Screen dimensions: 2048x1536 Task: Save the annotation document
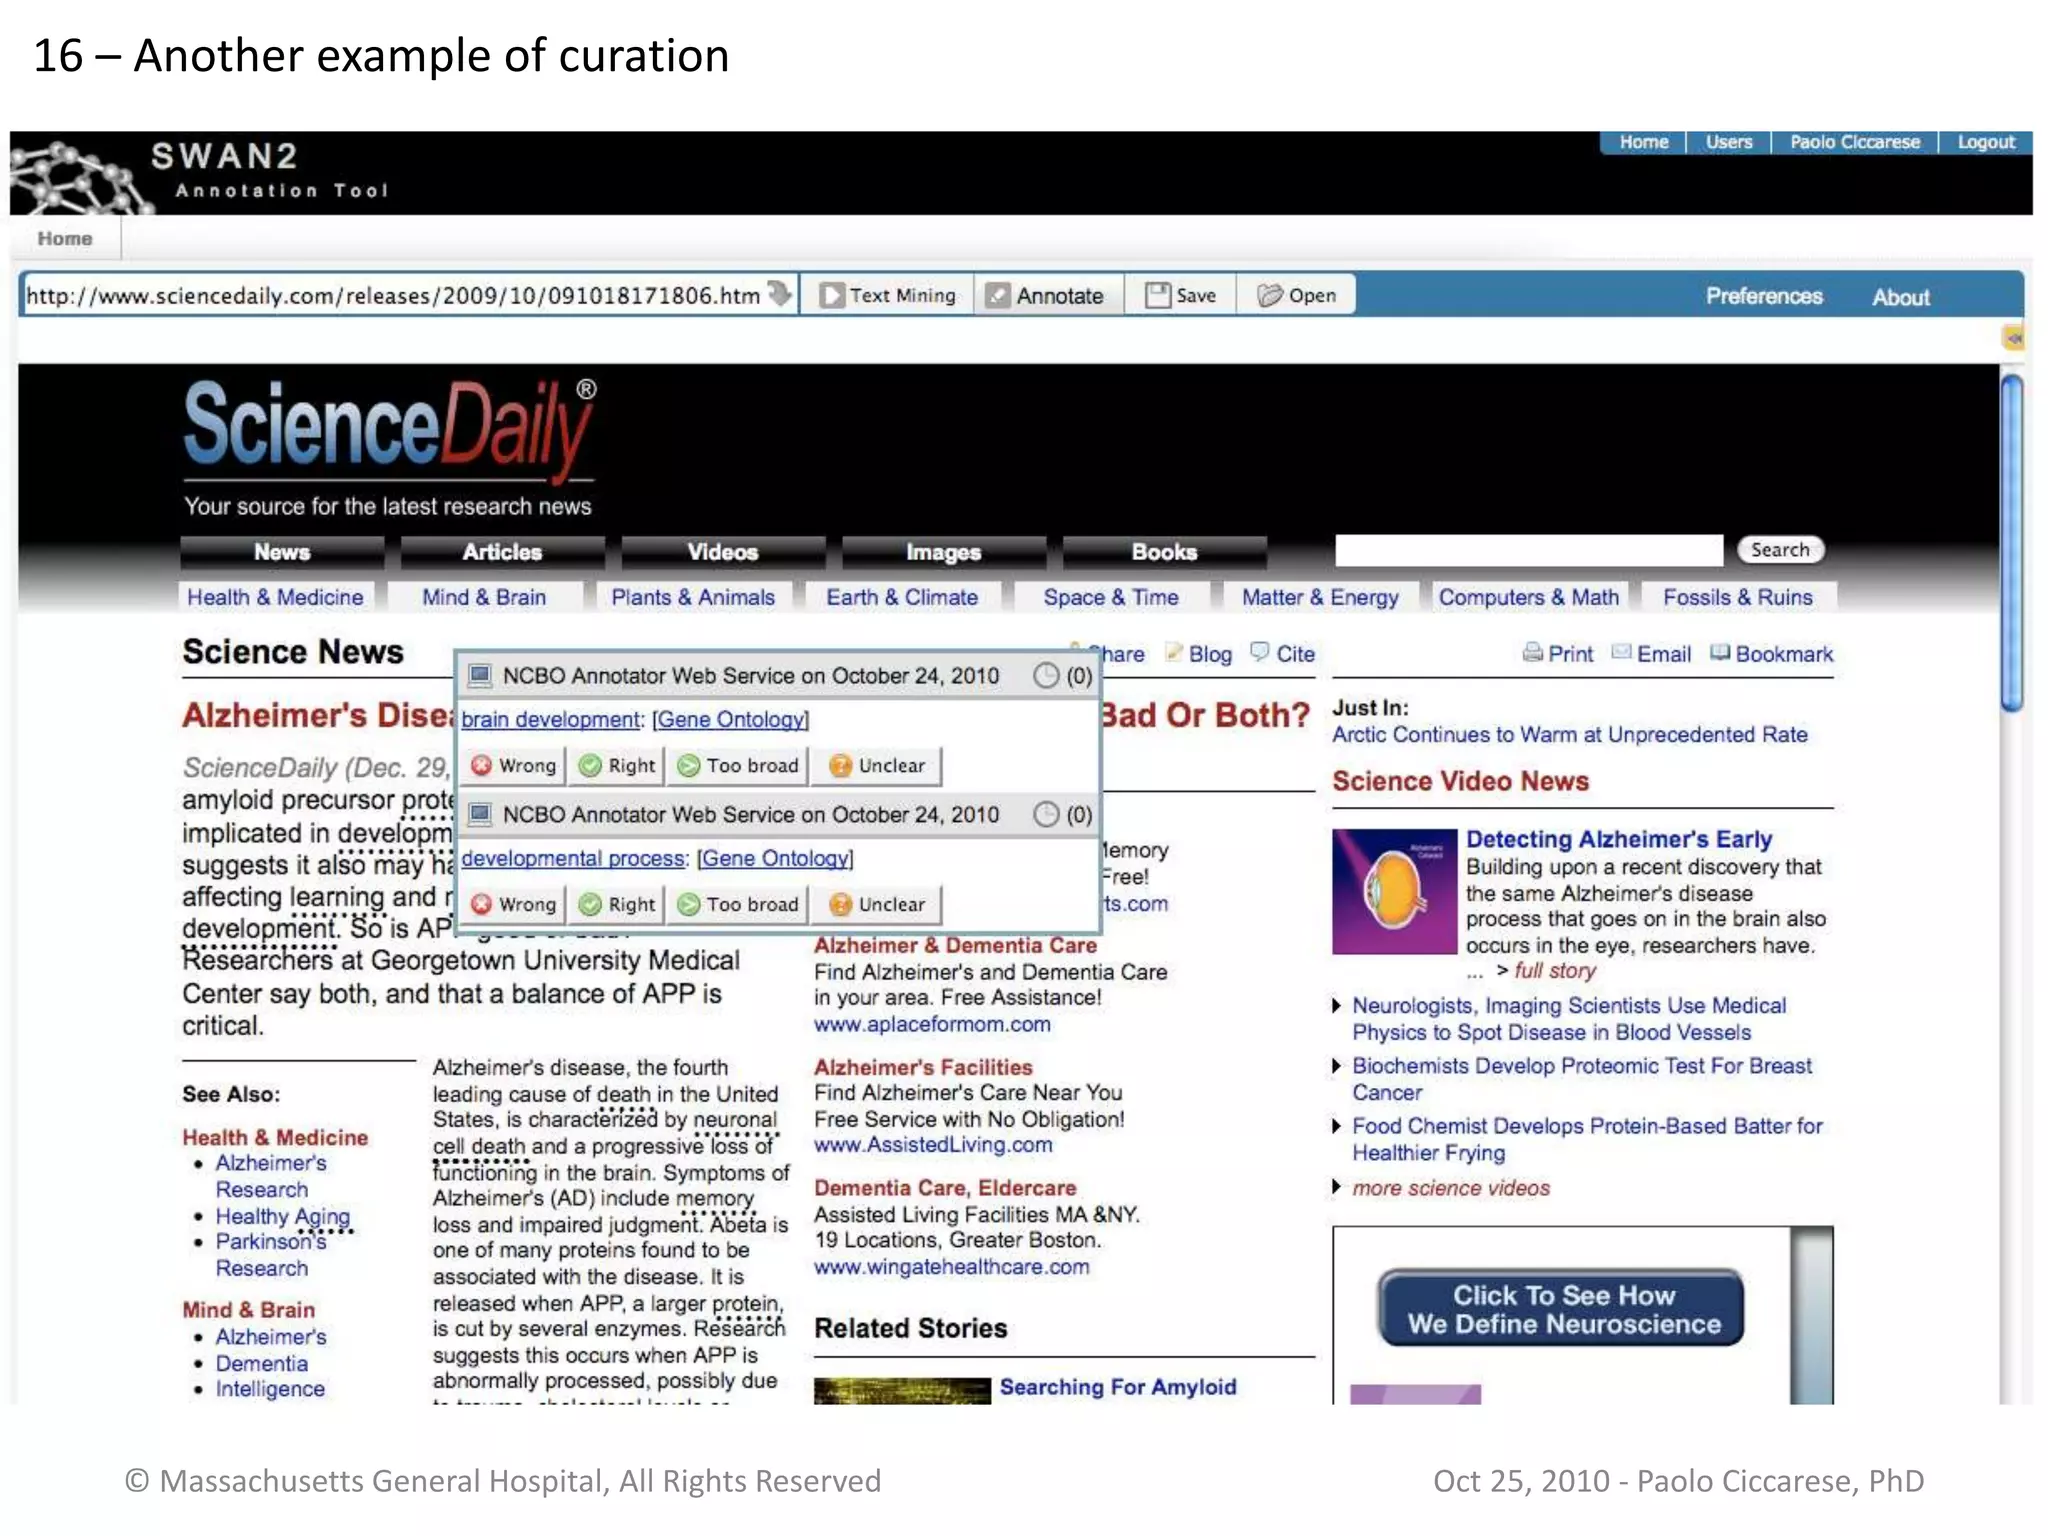pyautogui.click(x=1181, y=295)
